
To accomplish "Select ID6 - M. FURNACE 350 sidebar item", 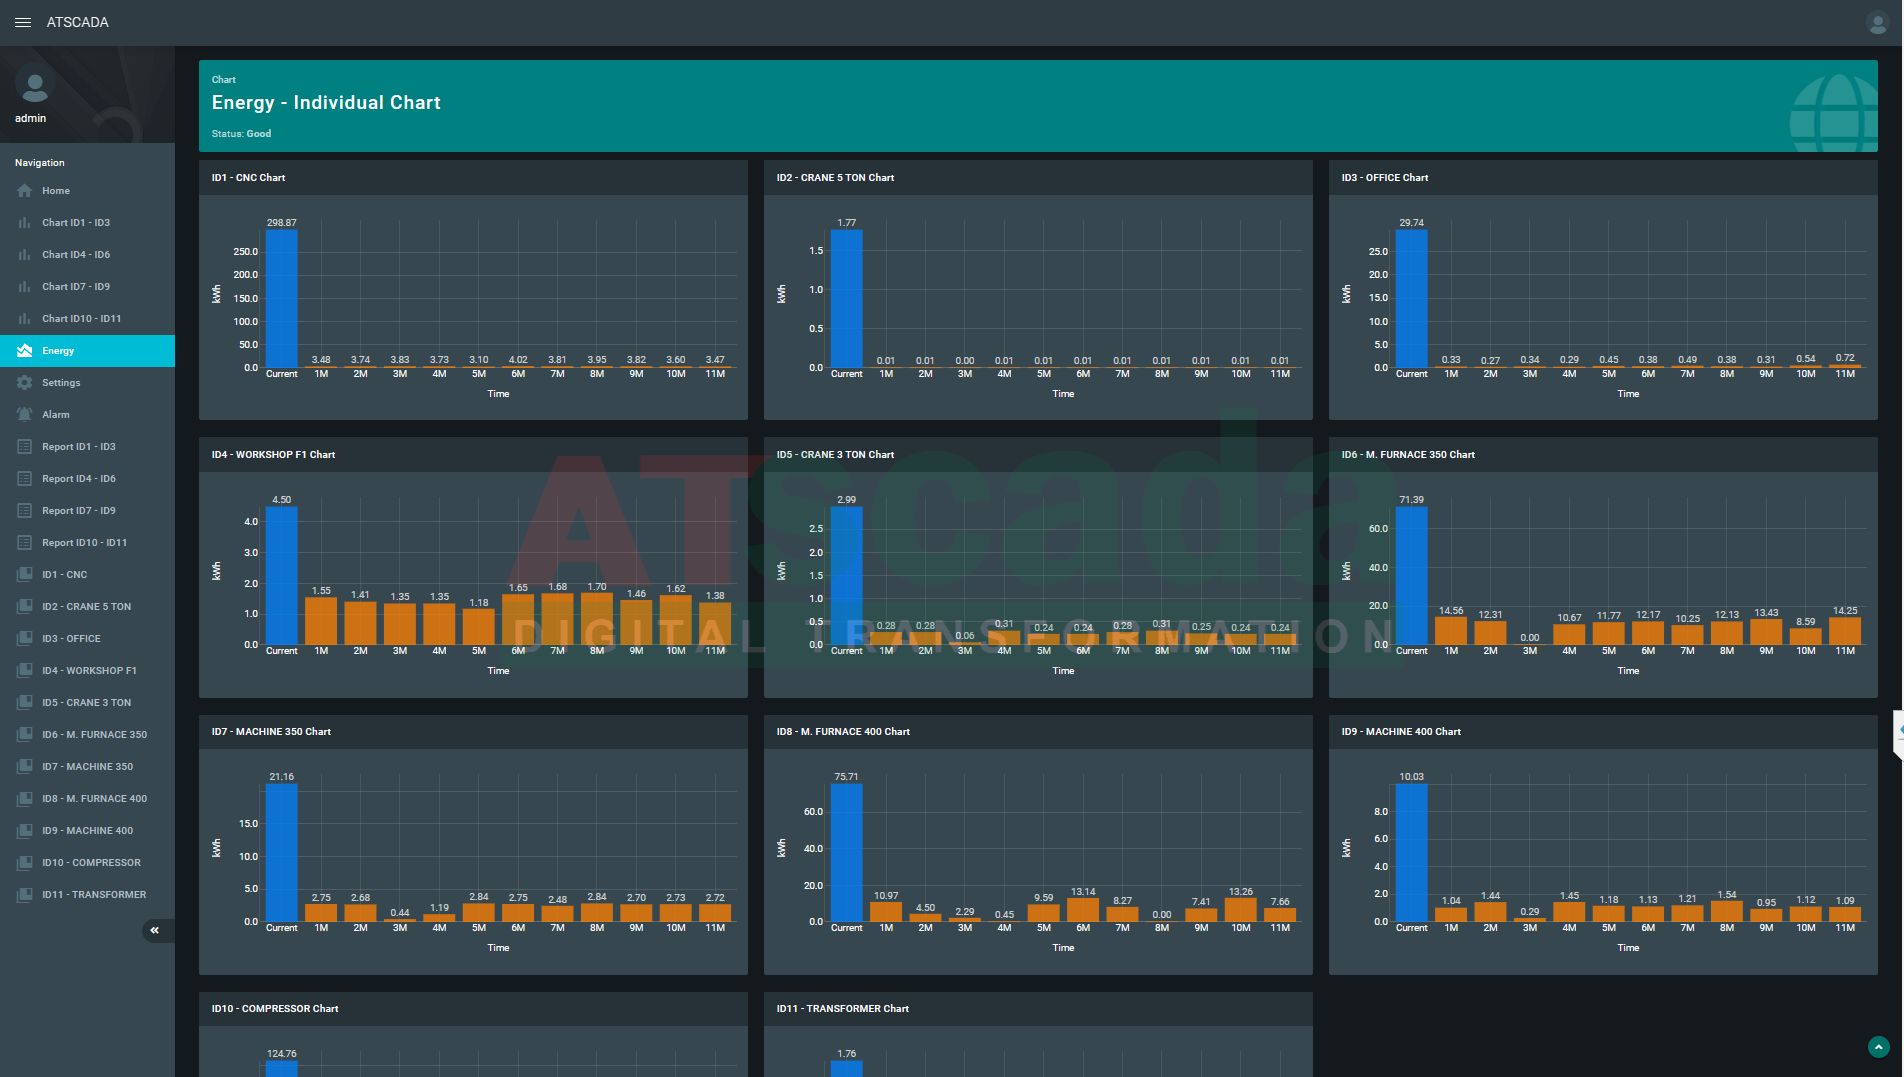I will (x=94, y=735).
